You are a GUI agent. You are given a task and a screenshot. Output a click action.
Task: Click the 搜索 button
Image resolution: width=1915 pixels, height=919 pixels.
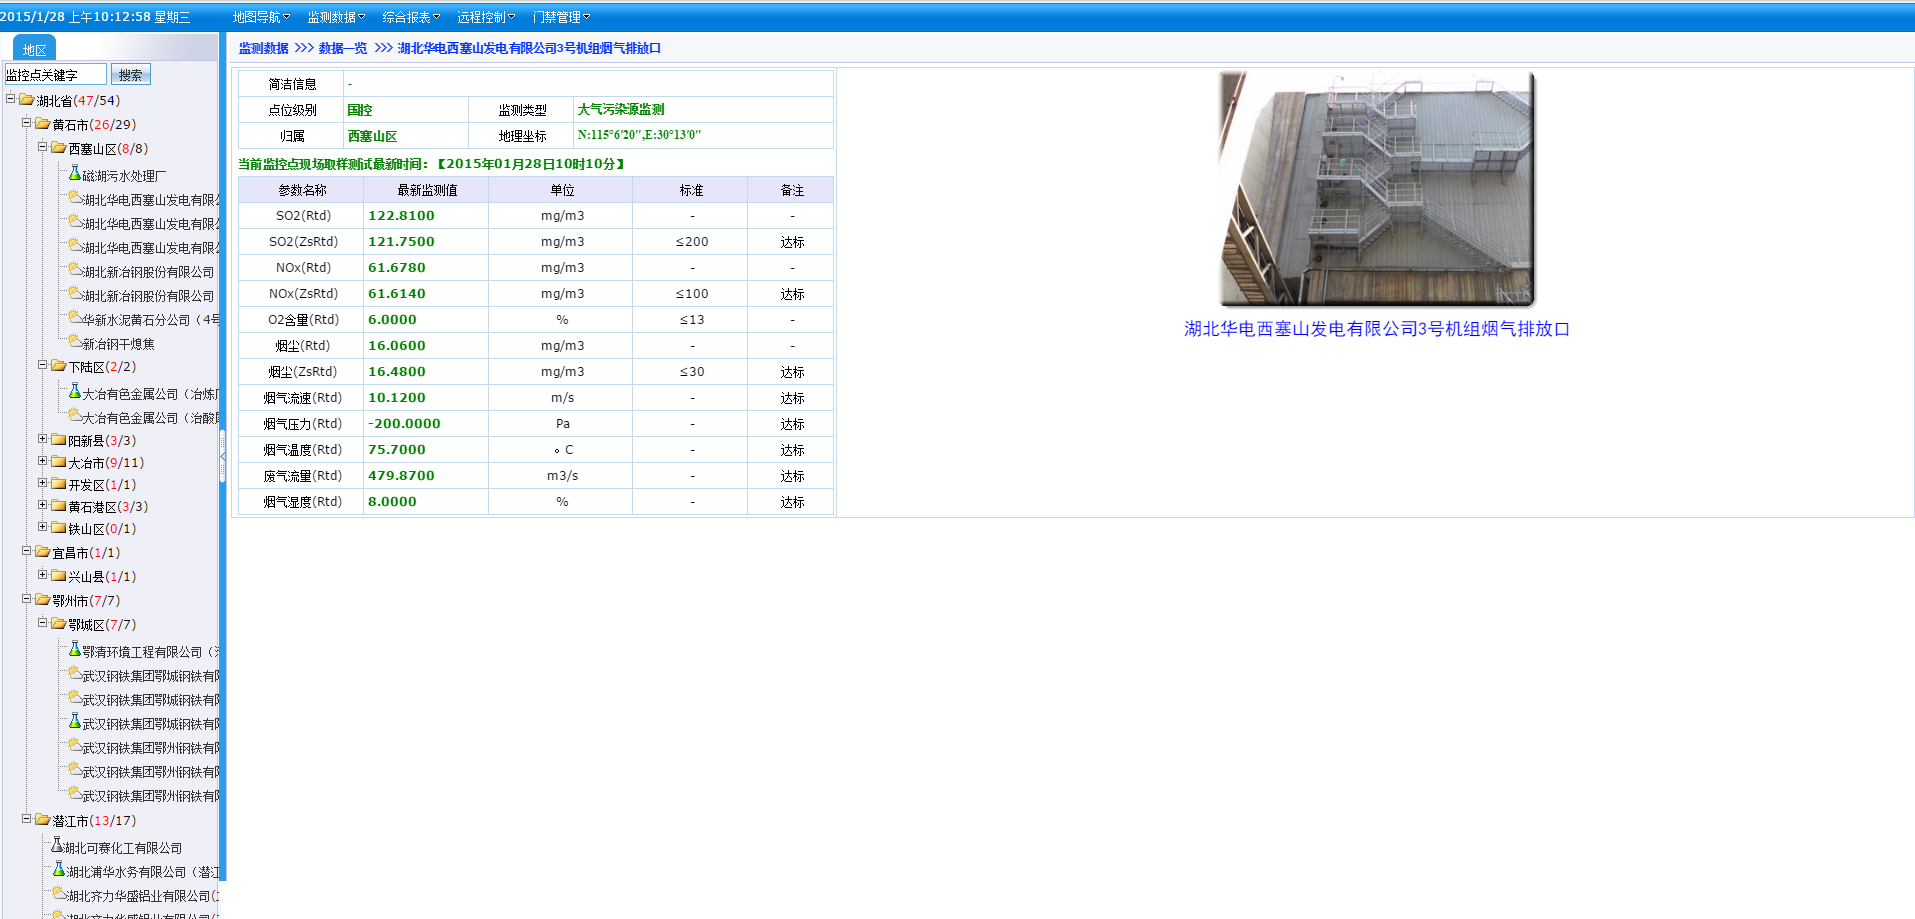(x=130, y=74)
